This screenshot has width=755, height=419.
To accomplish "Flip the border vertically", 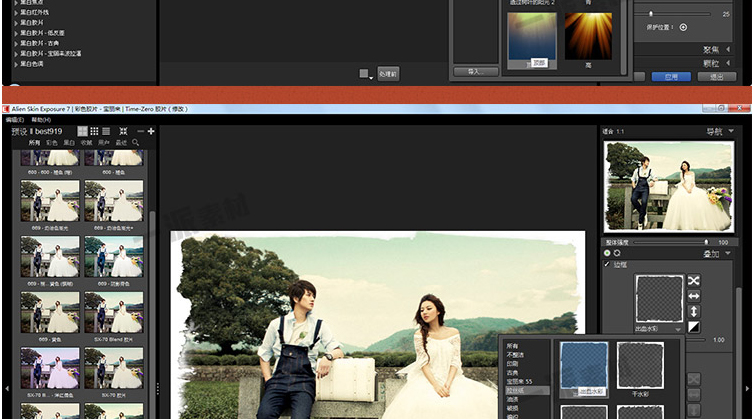I will point(693,311).
